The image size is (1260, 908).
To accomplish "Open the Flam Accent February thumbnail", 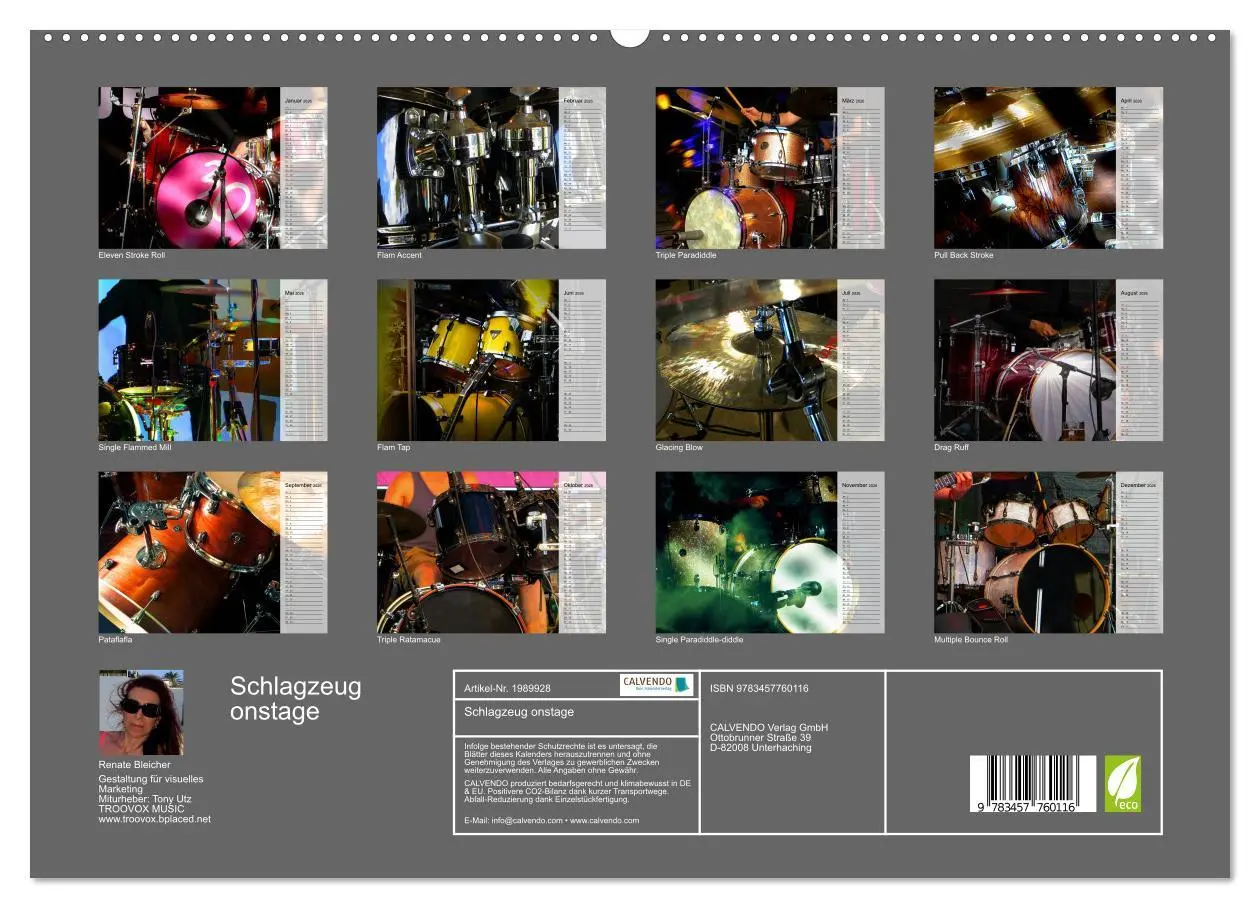I will pos(491,168).
